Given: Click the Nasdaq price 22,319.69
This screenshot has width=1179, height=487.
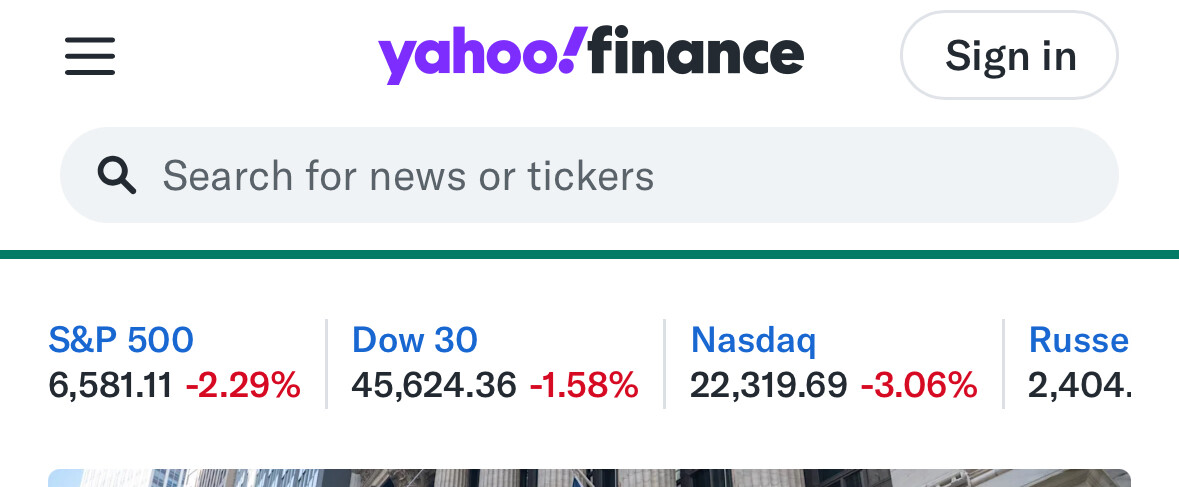Looking at the screenshot, I should point(768,384).
